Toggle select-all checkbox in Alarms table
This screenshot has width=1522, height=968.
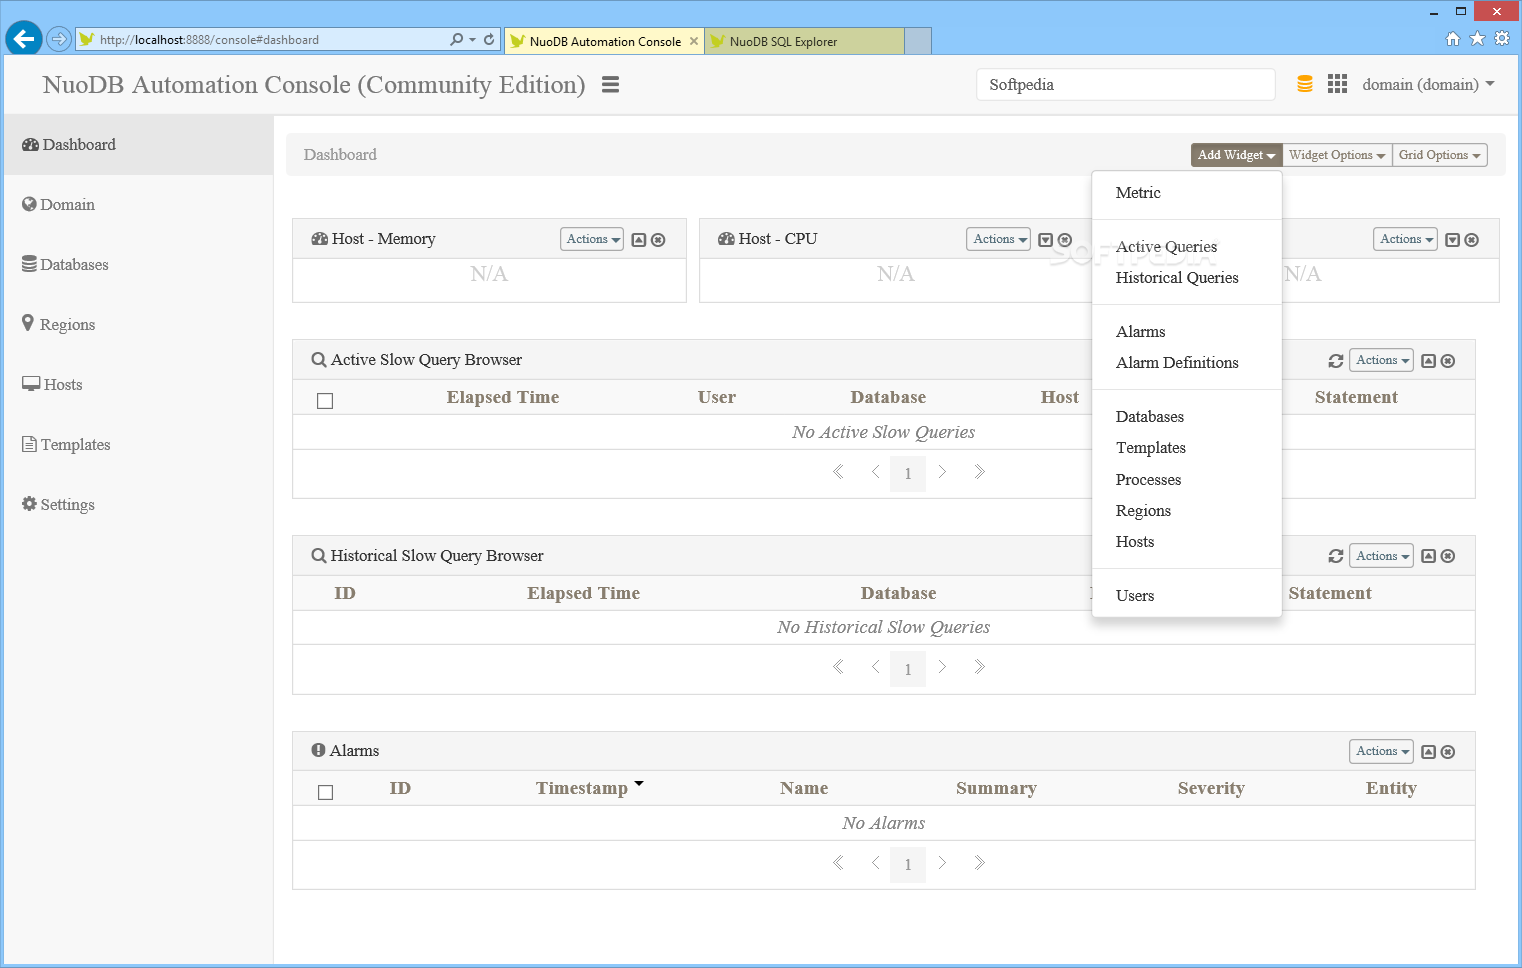(x=325, y=792)
